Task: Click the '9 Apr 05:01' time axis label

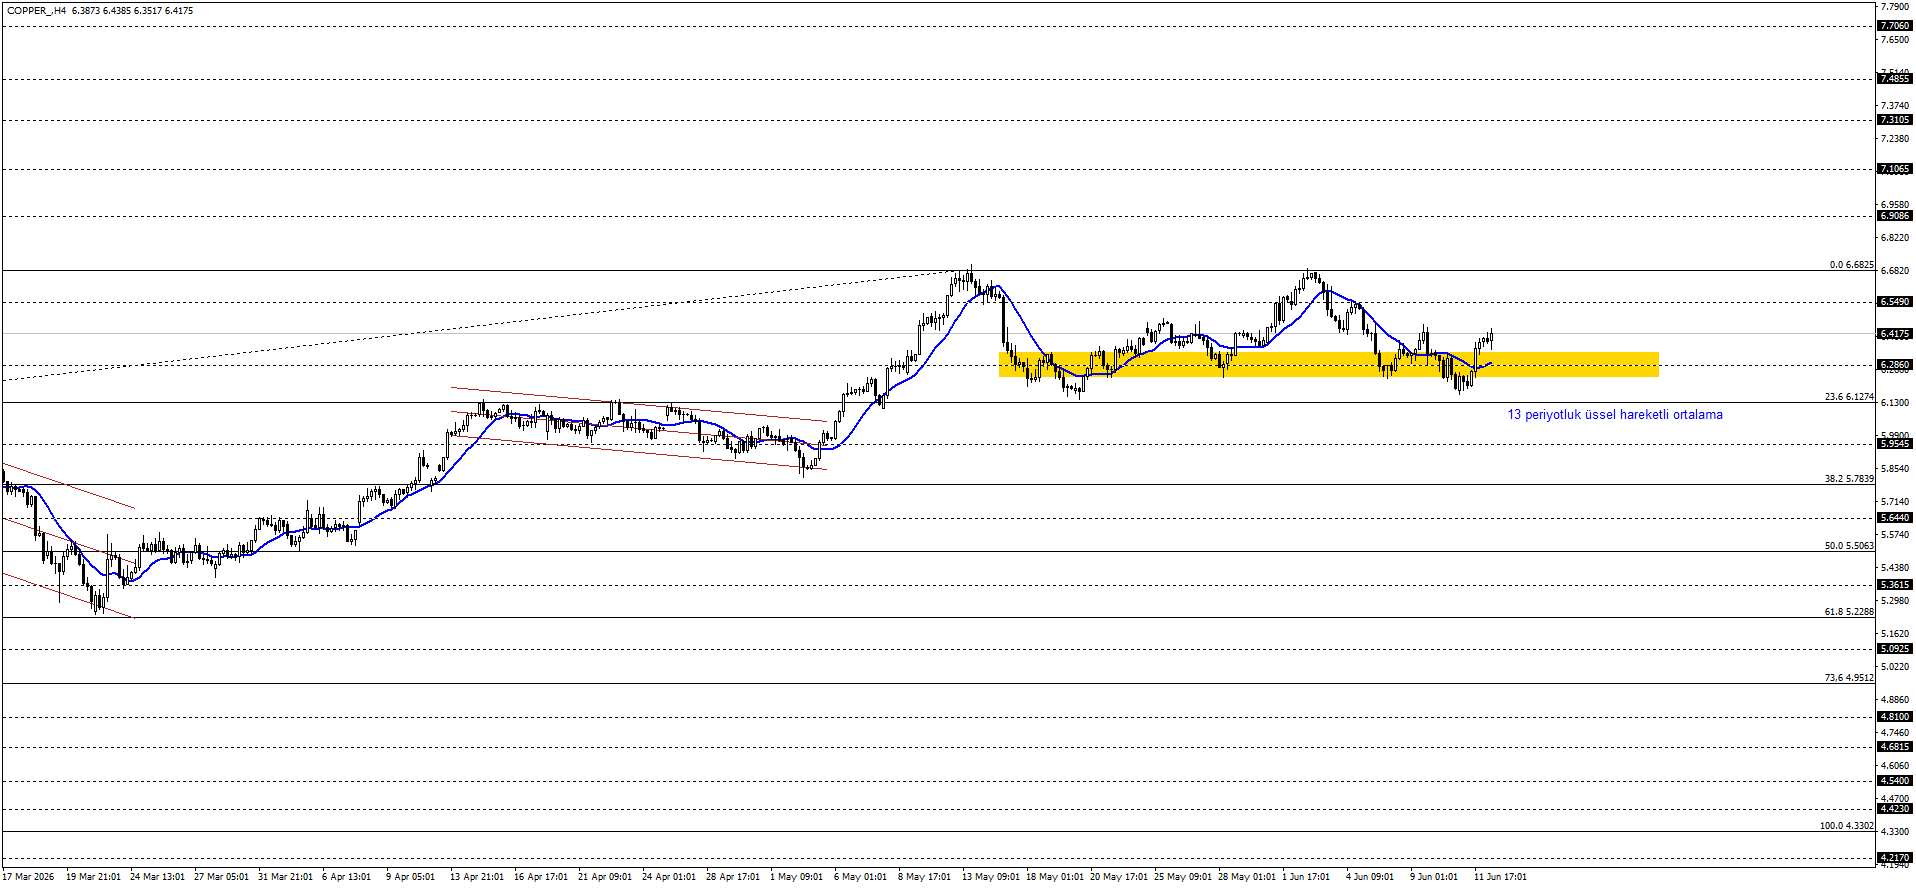Action: tap(410, 877)
